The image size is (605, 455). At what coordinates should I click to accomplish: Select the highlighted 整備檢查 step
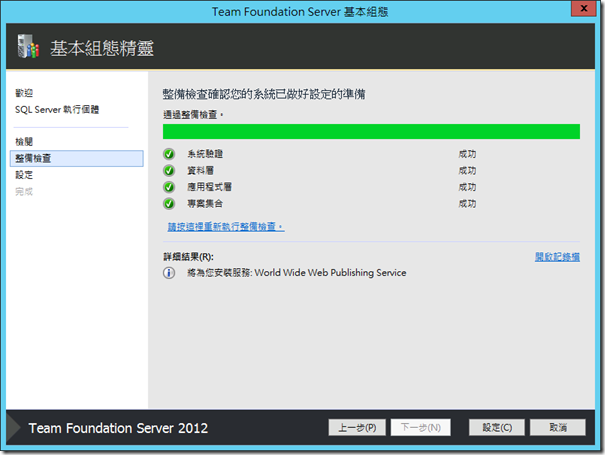(77, 158)
